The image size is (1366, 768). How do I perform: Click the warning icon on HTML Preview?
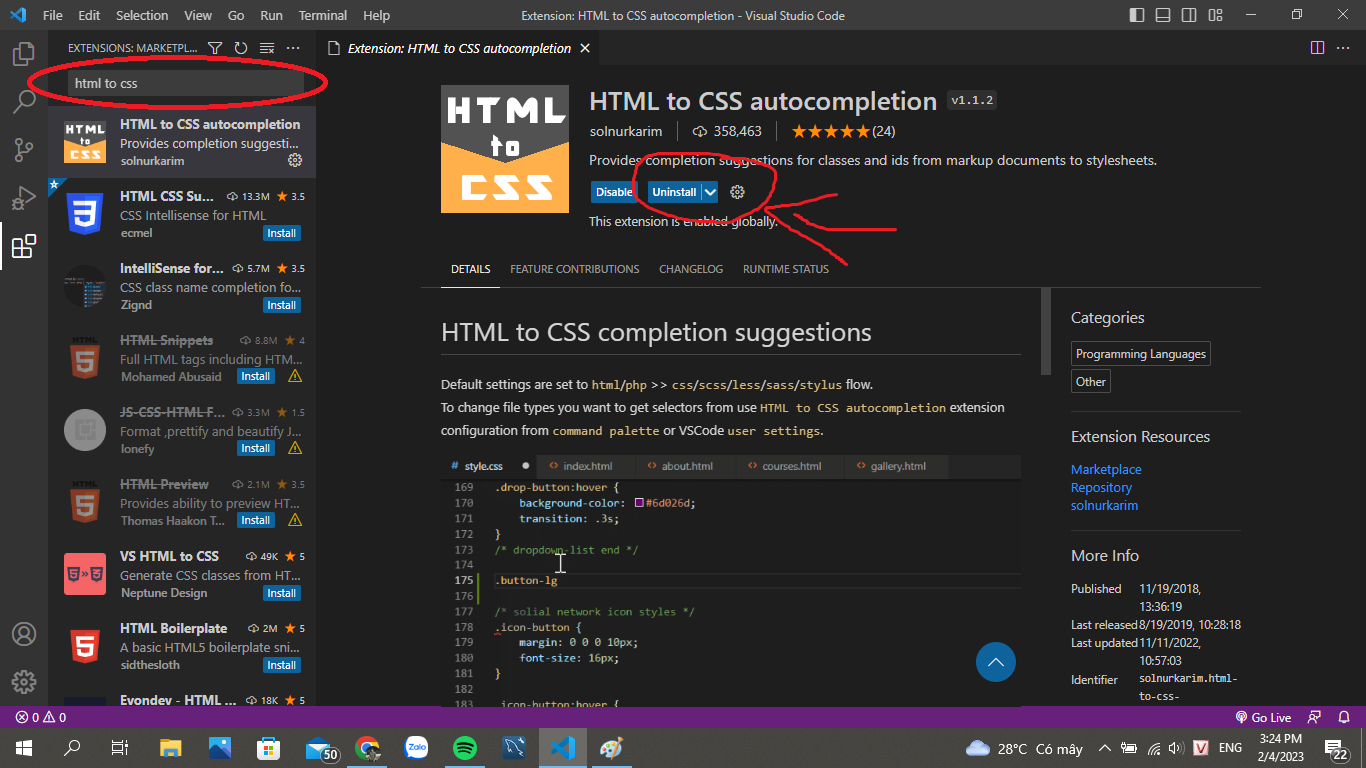295,520
